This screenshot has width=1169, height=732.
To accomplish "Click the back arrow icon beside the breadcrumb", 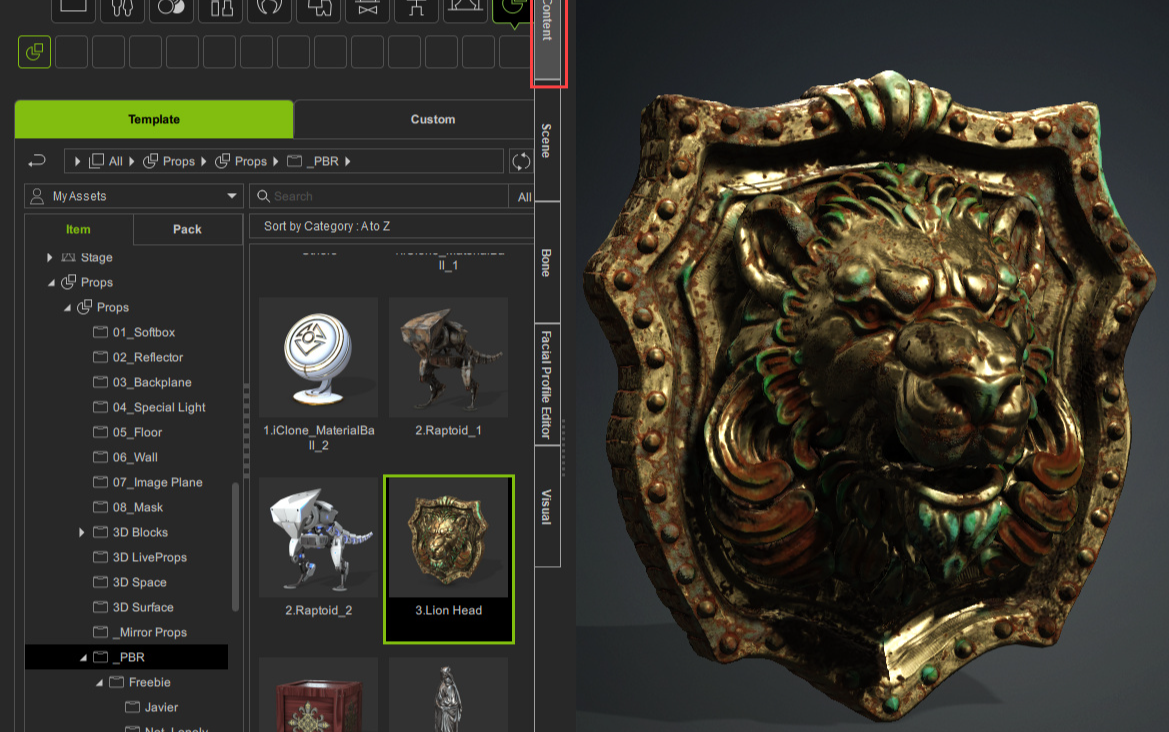I will [37, 161].
